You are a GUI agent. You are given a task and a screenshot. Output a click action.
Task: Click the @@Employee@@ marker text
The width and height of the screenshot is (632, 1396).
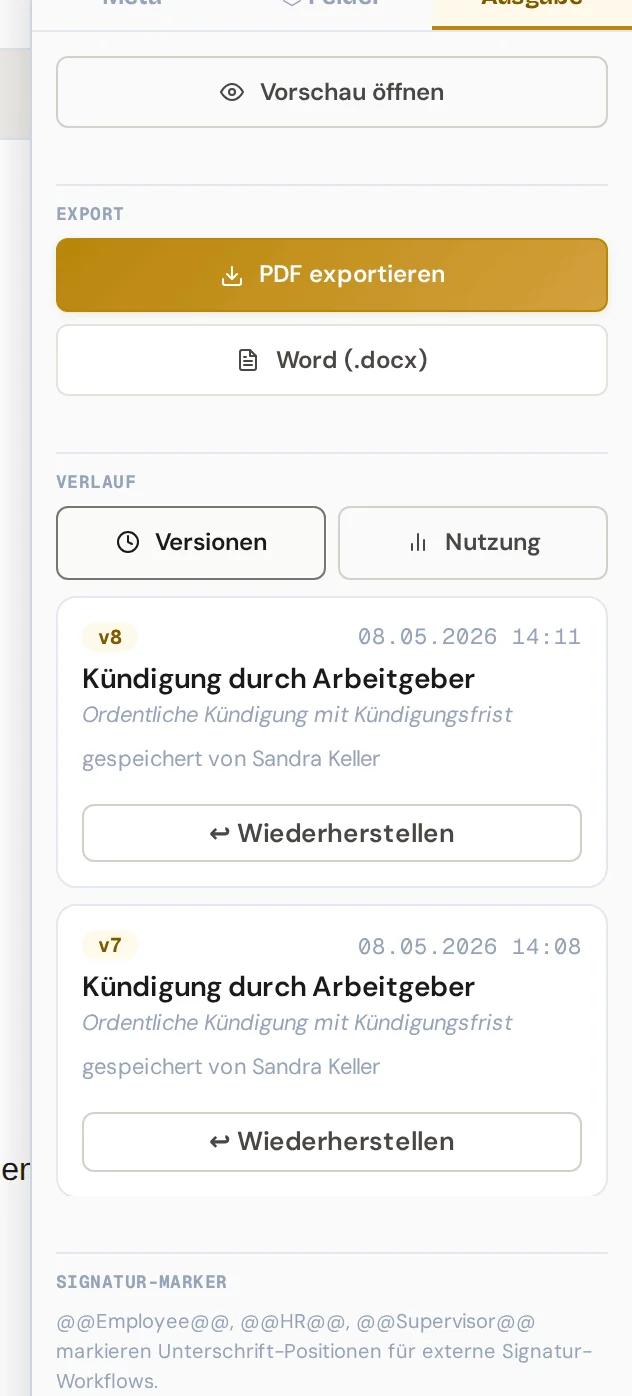point(144,1322)
